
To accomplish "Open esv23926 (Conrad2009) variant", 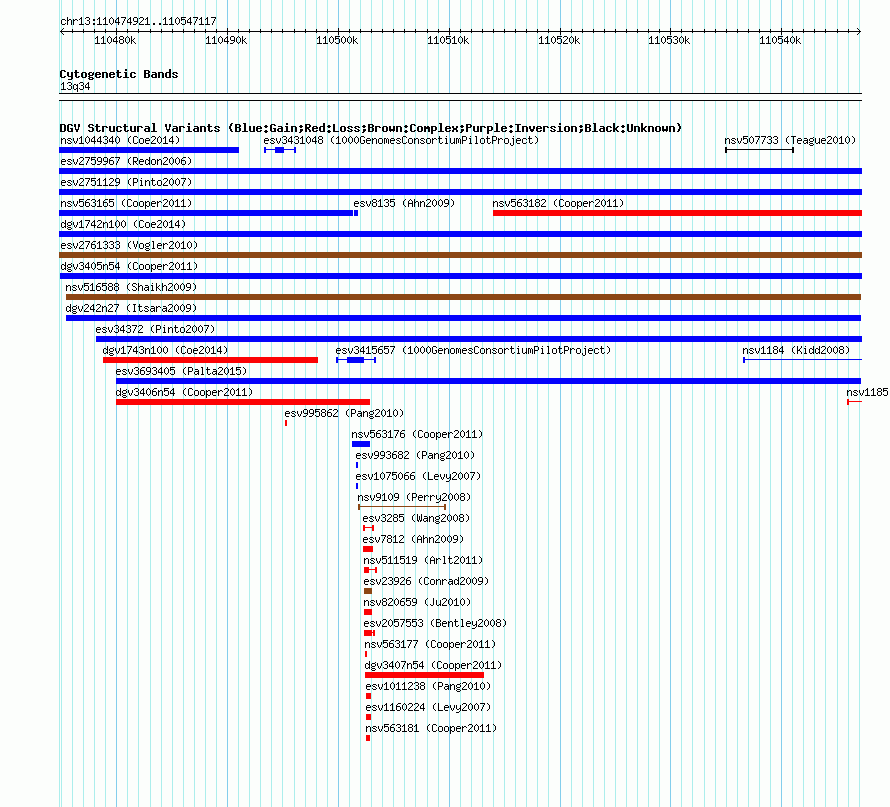I will point(426,581).
